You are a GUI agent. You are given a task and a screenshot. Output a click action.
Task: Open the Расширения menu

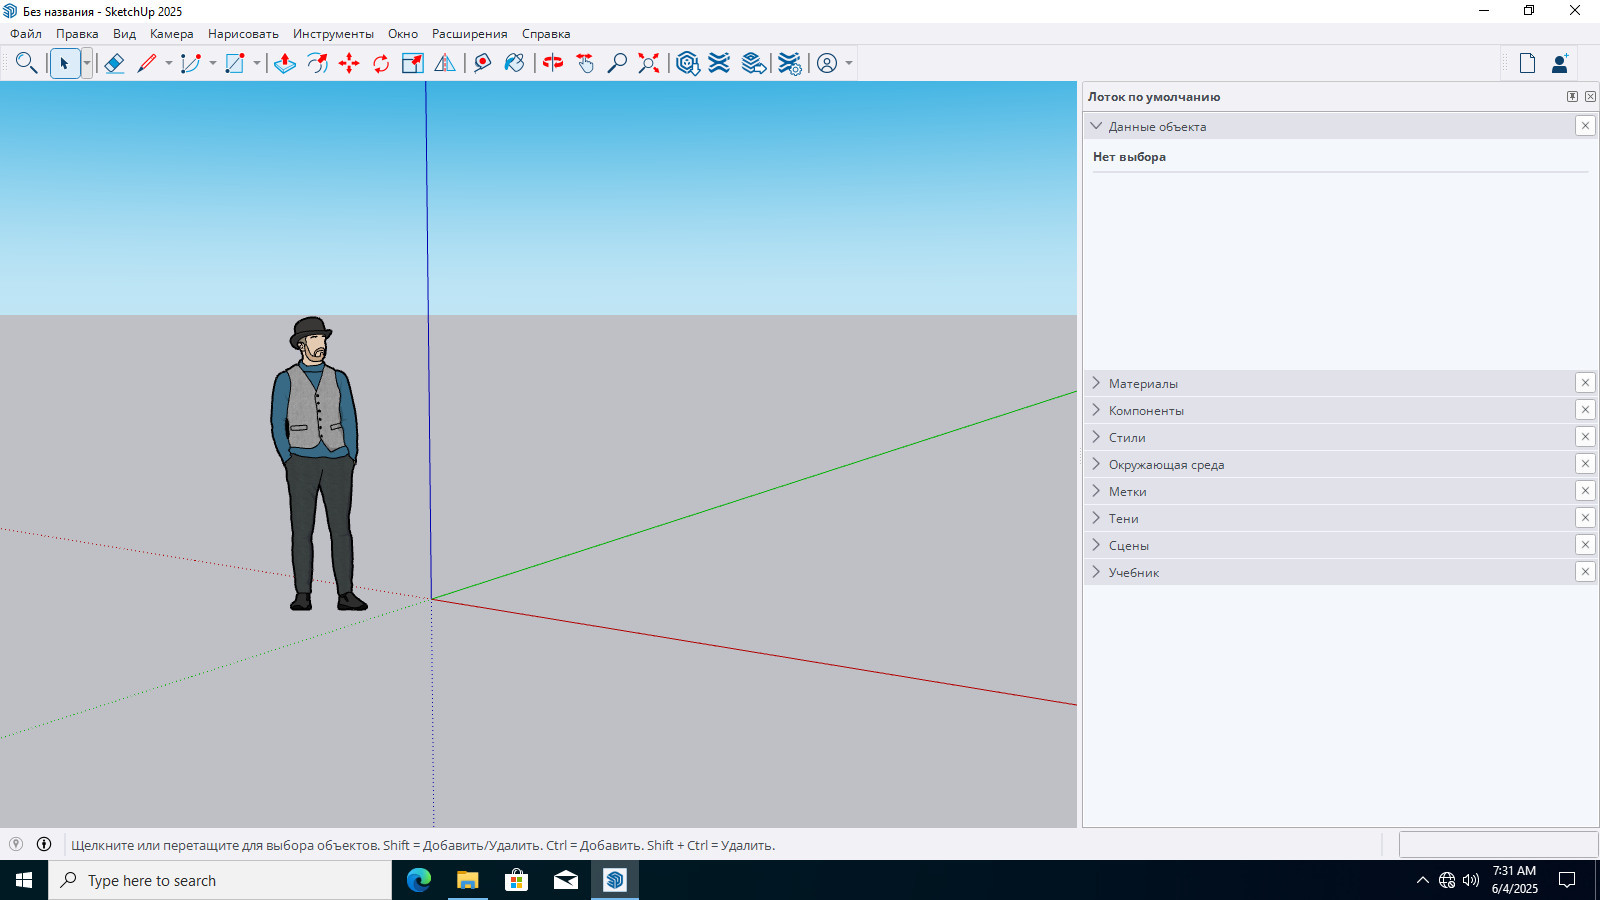tap(470, 34)
